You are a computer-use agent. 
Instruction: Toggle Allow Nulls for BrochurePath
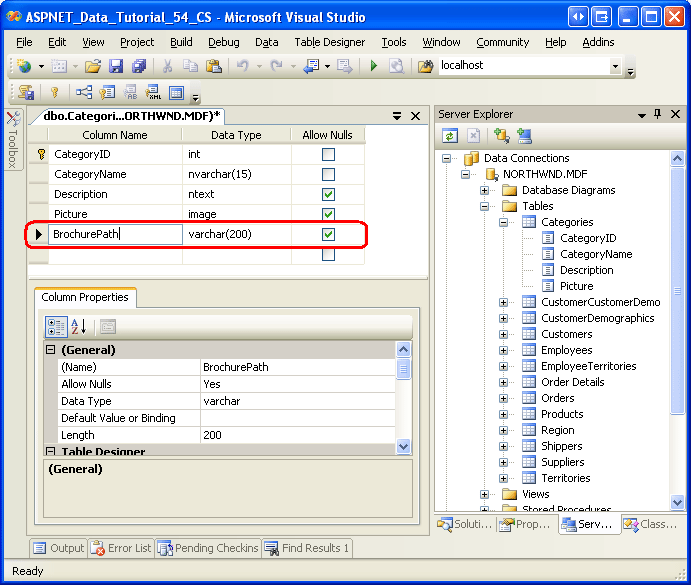(328, 234)
